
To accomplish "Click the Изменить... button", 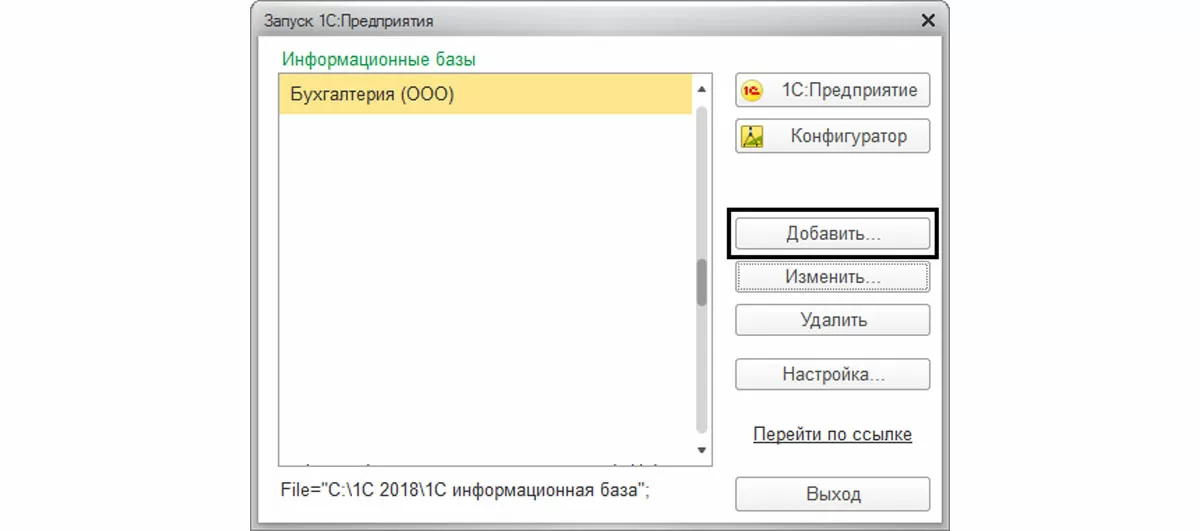I will [x=832, y=276].
